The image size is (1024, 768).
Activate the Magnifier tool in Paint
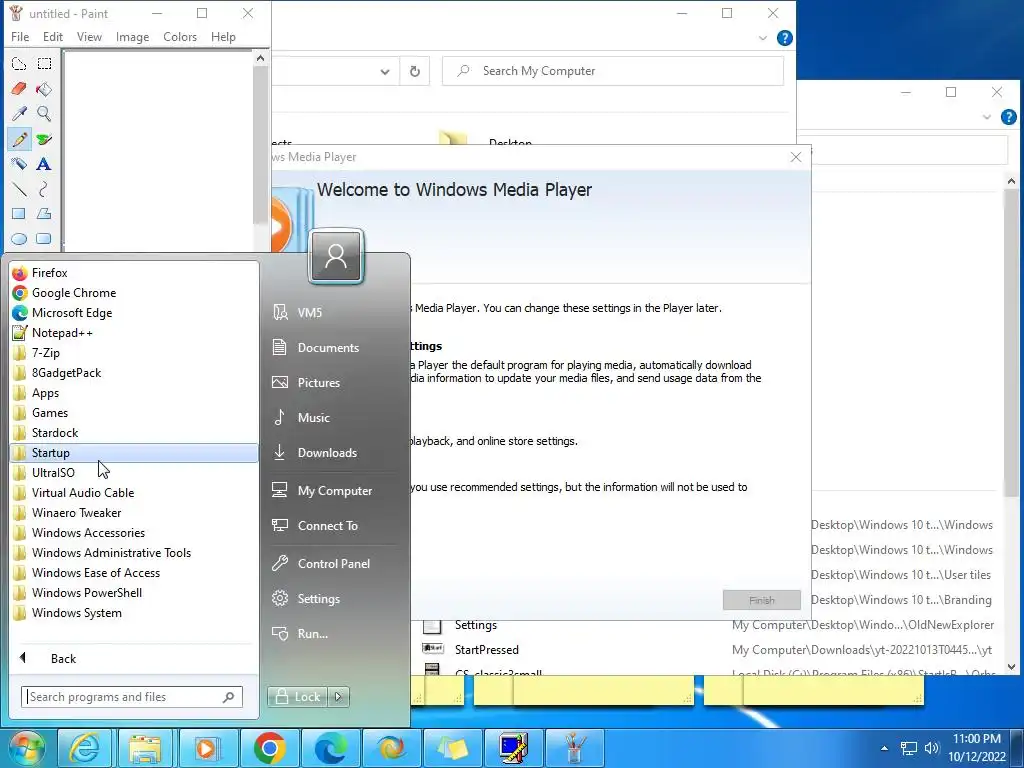click(44, 114)
